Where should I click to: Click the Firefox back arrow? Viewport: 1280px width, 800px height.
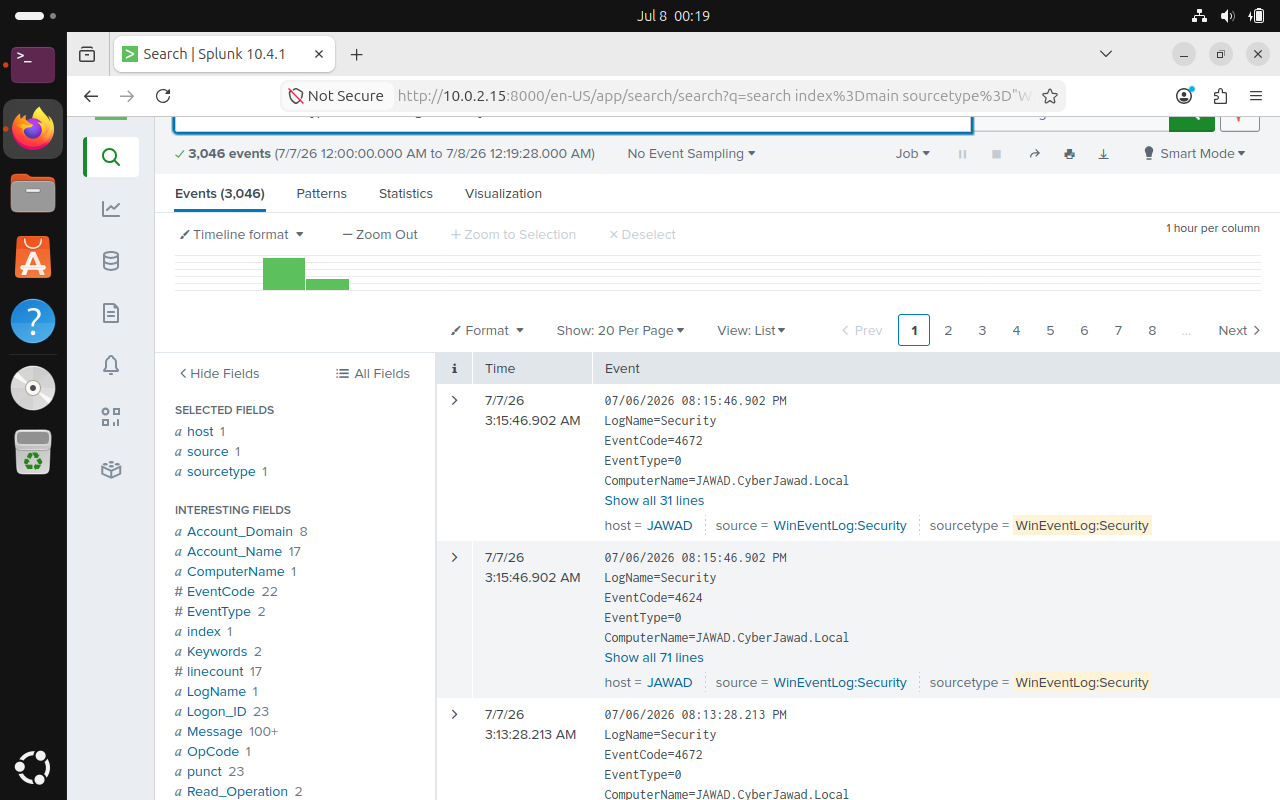pyautogui.click(x=91, y=96)
